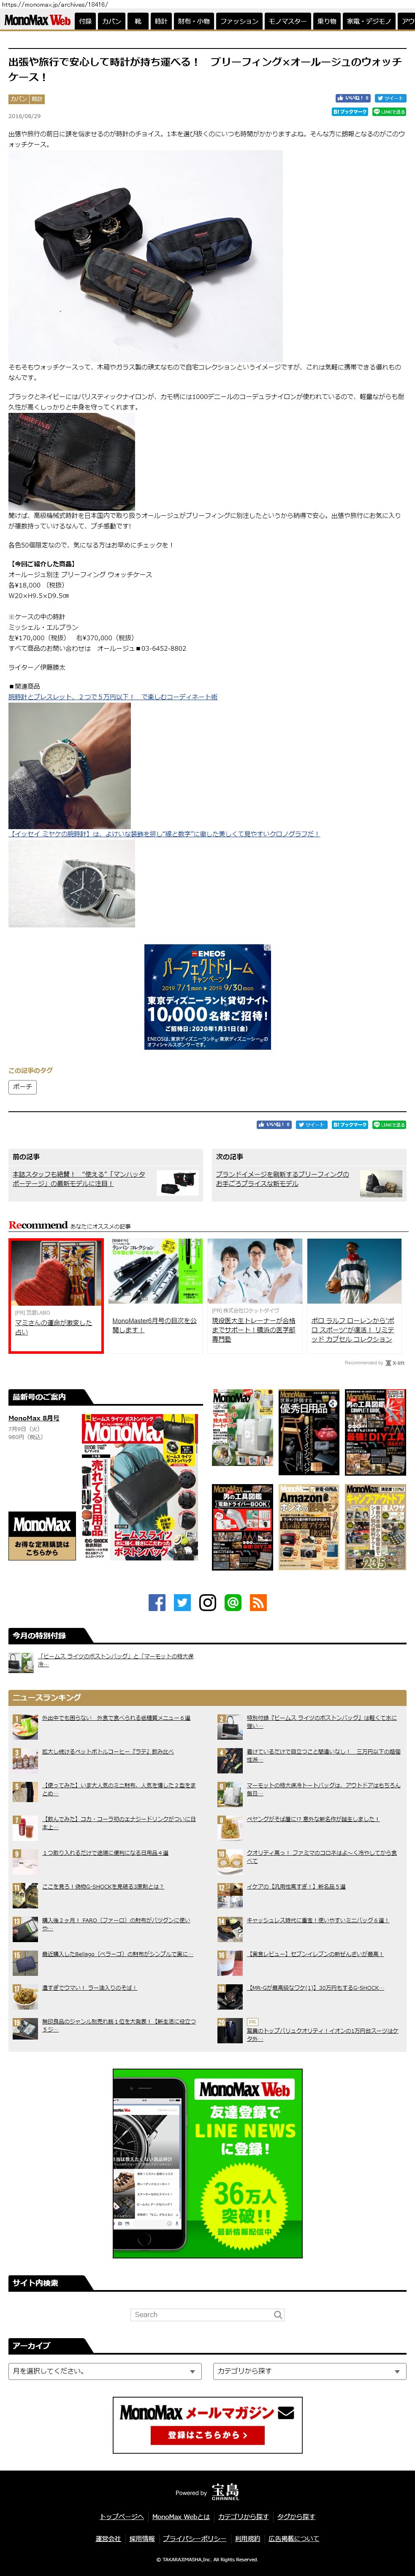The height and width of the screenshot is (2576, 415).
Task: Click the bottom B!ブックマーク button
Action: coord(350,1125)
